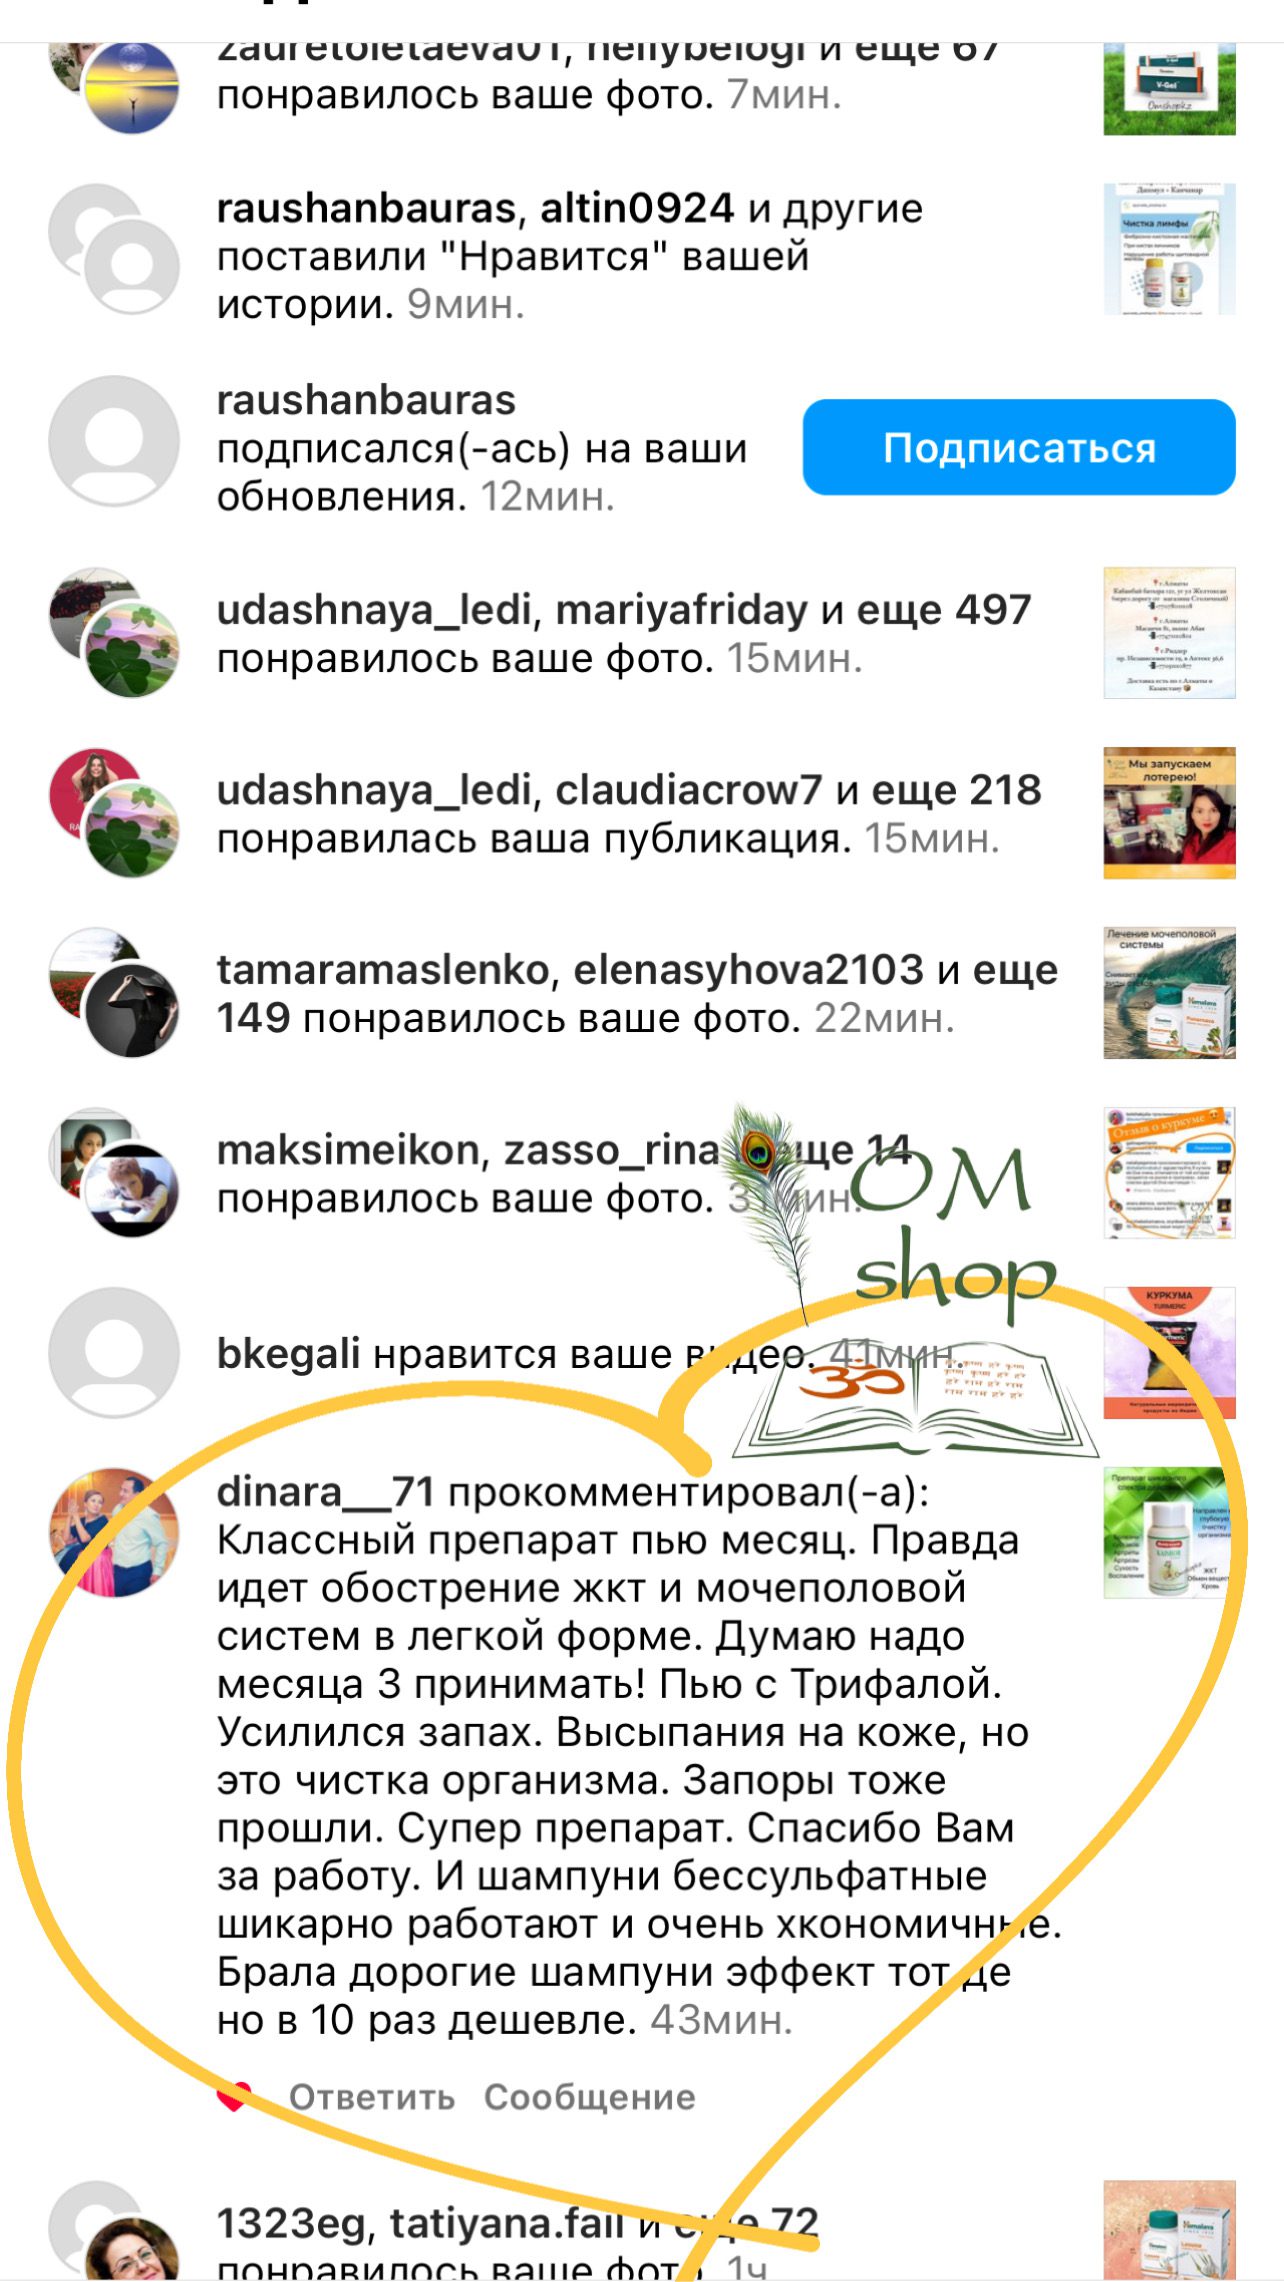Open avatars next to tamaramaslenko notification

coord(114,993)
